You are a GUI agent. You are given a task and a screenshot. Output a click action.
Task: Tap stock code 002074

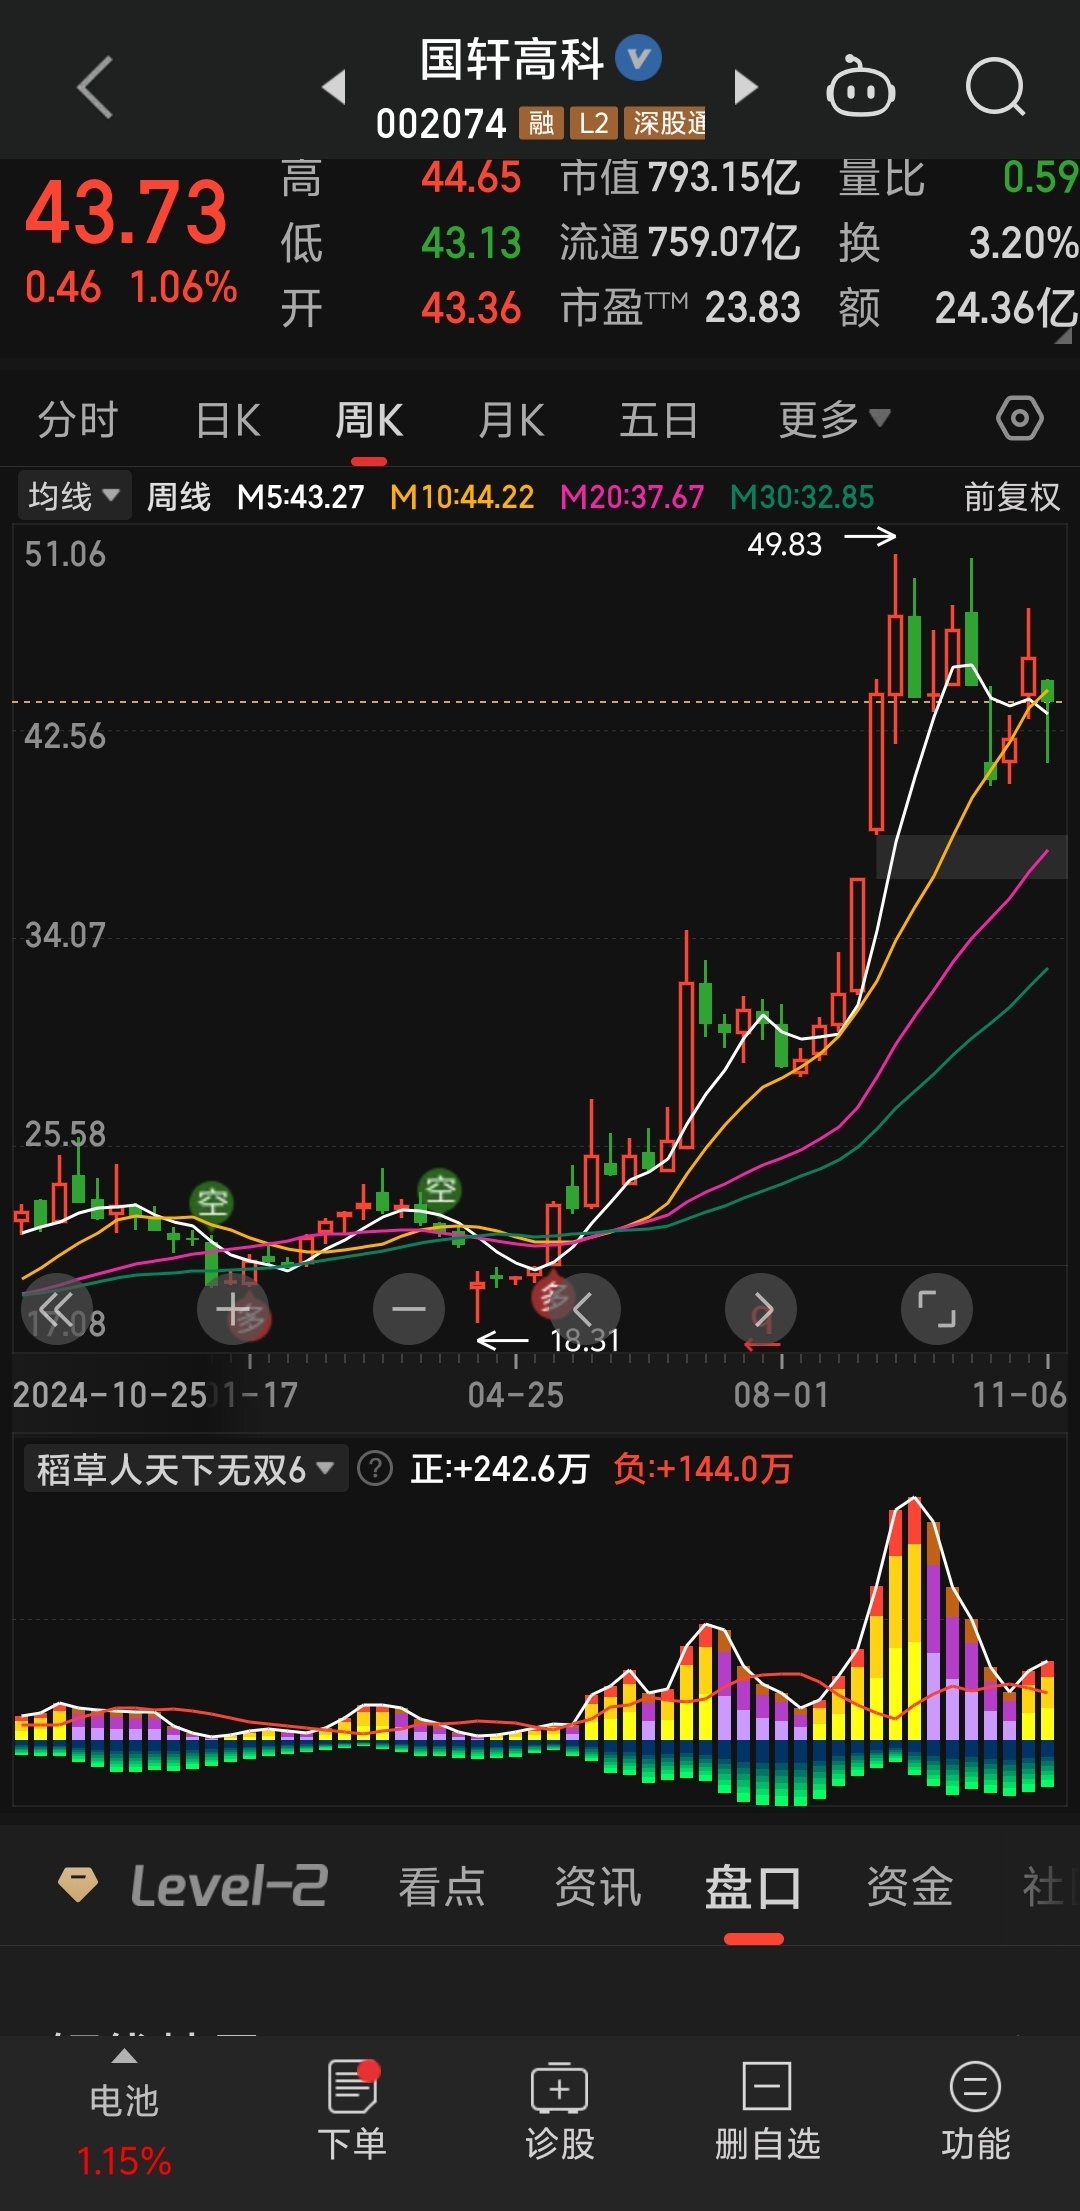(x=441, y=124)
